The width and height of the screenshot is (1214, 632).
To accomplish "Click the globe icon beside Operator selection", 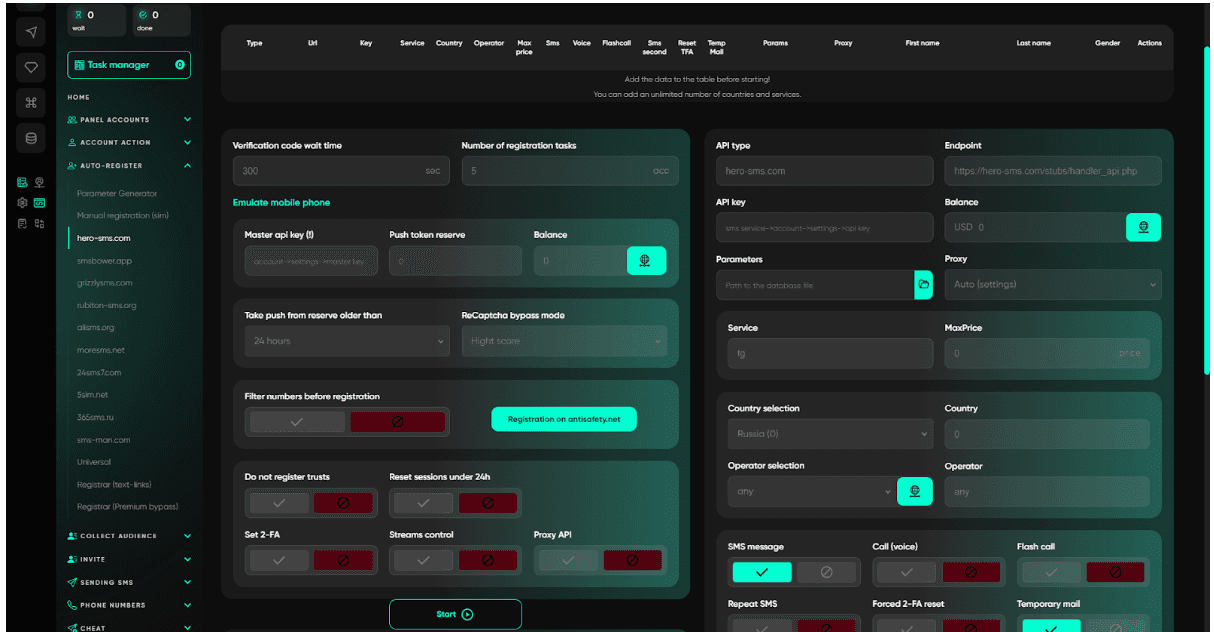I will (x=915, y=491).
